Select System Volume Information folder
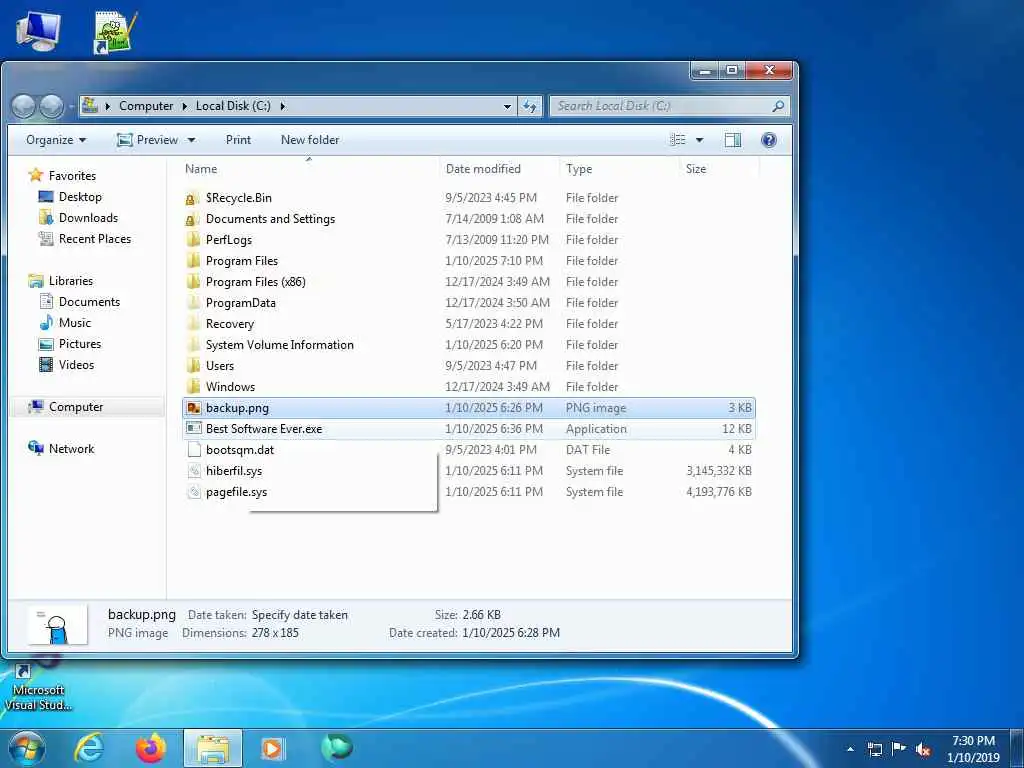Screen dimensions: 1024x768 coord(280,345)
